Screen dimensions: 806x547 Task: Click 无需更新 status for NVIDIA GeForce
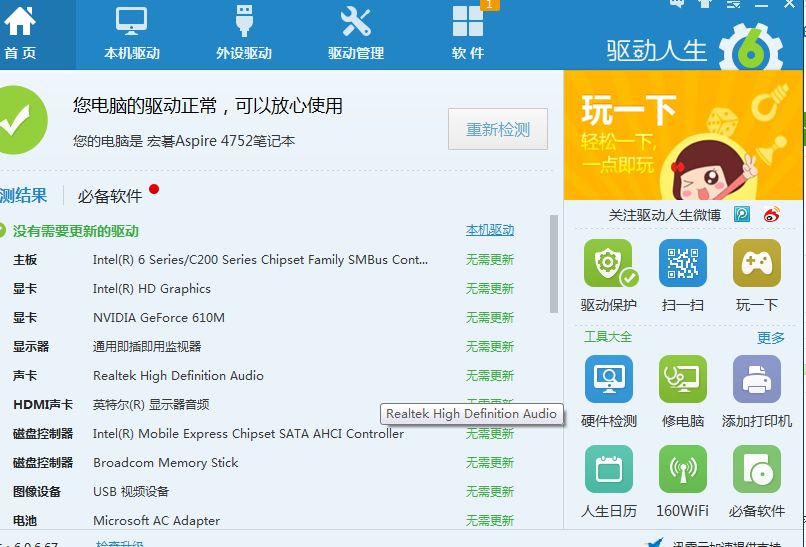pos(490,317)
